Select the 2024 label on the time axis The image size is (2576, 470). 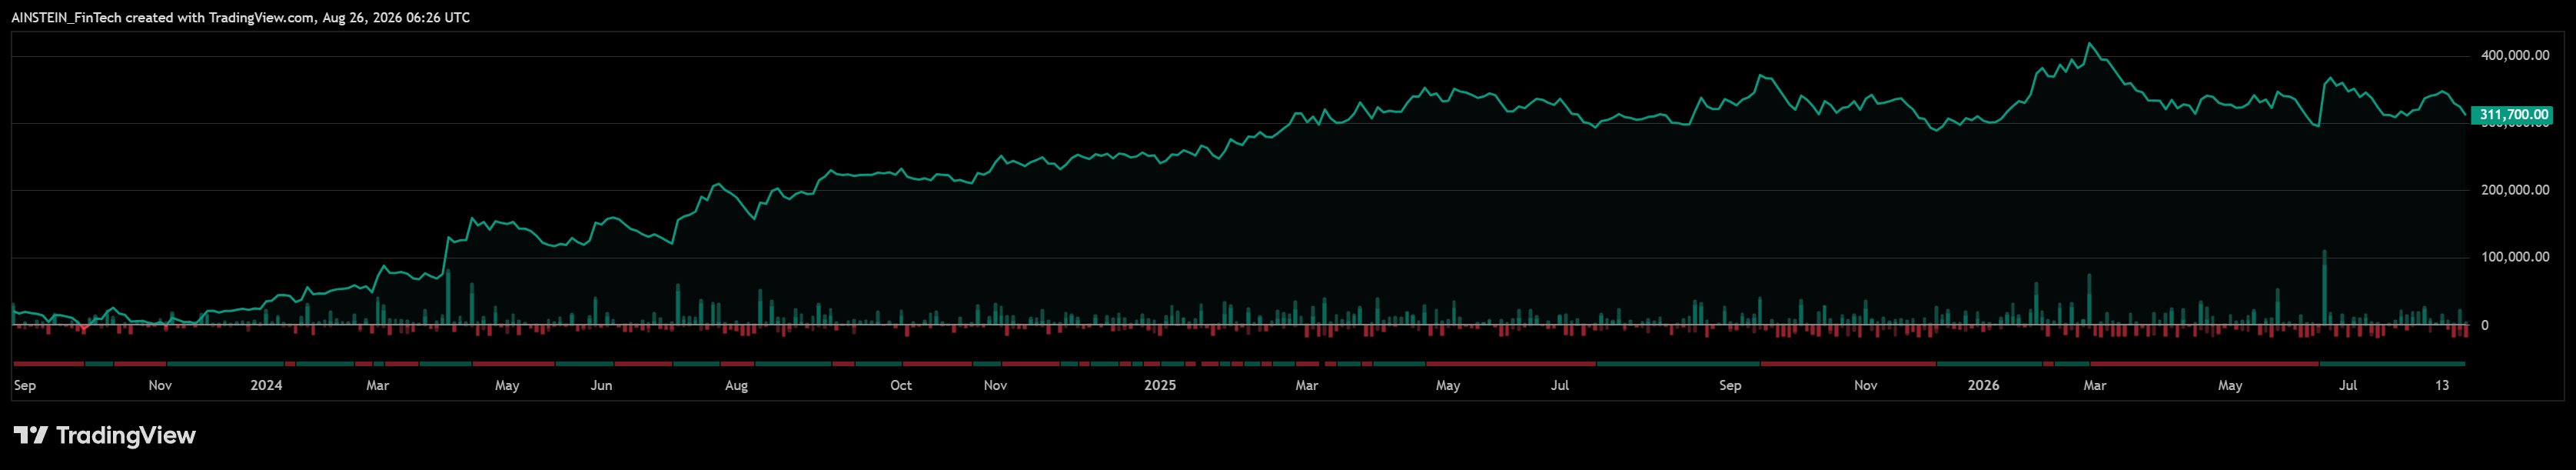pyautogui.click(x=266, y=385)
